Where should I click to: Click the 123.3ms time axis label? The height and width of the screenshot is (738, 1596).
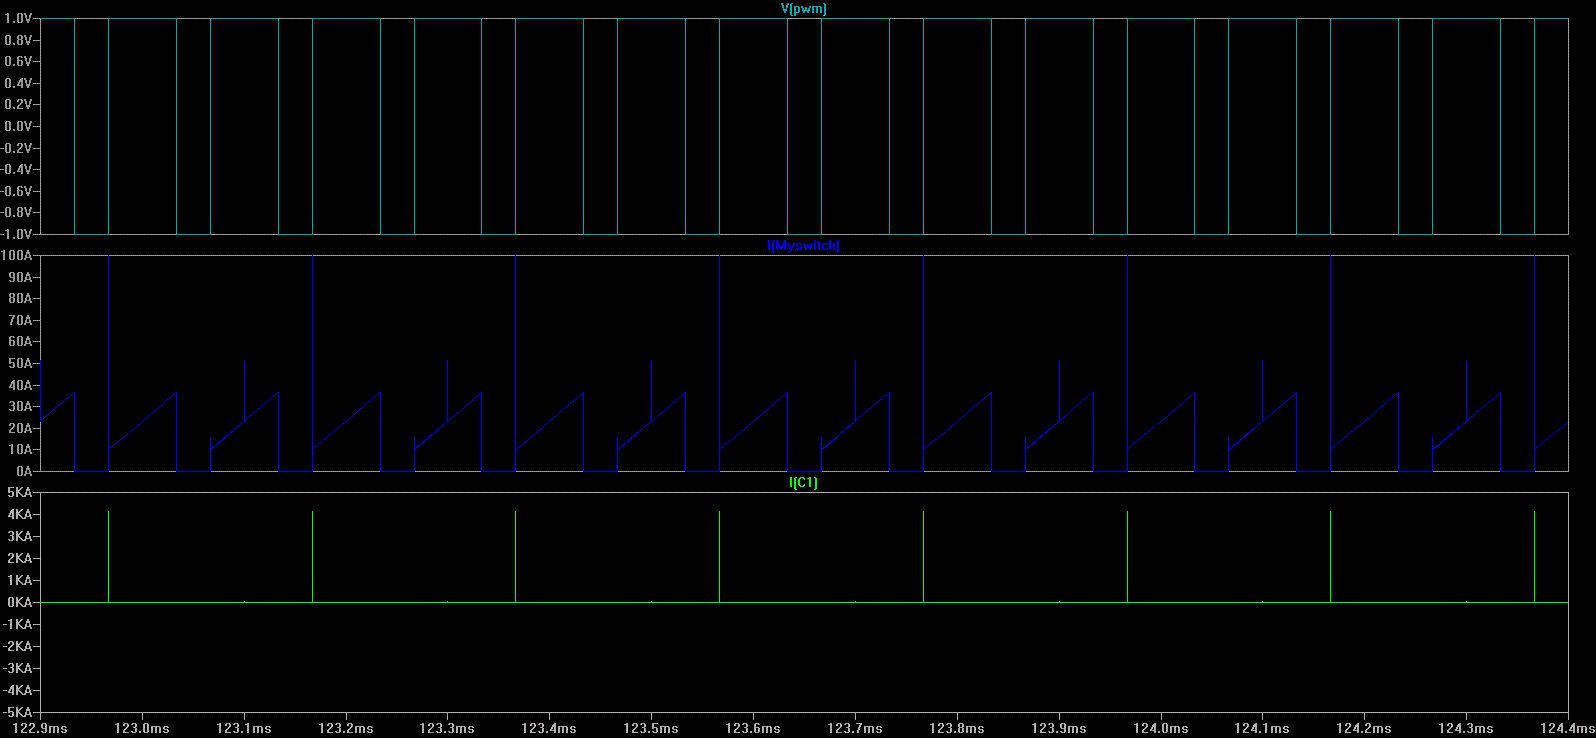click(448, 728)
